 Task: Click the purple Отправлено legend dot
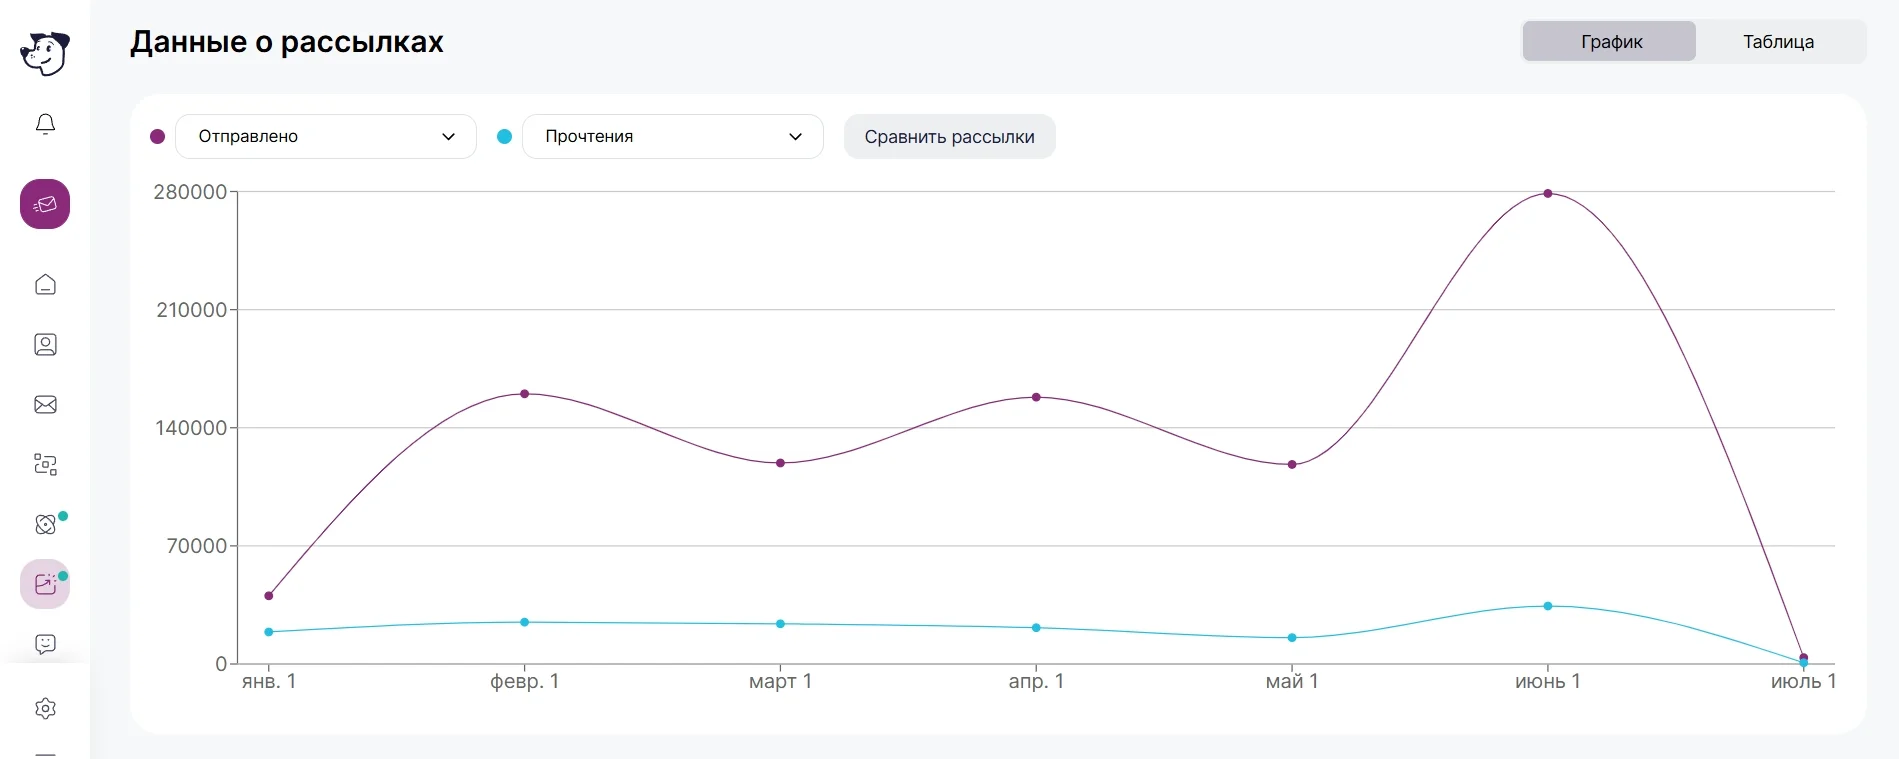[157, 137]
